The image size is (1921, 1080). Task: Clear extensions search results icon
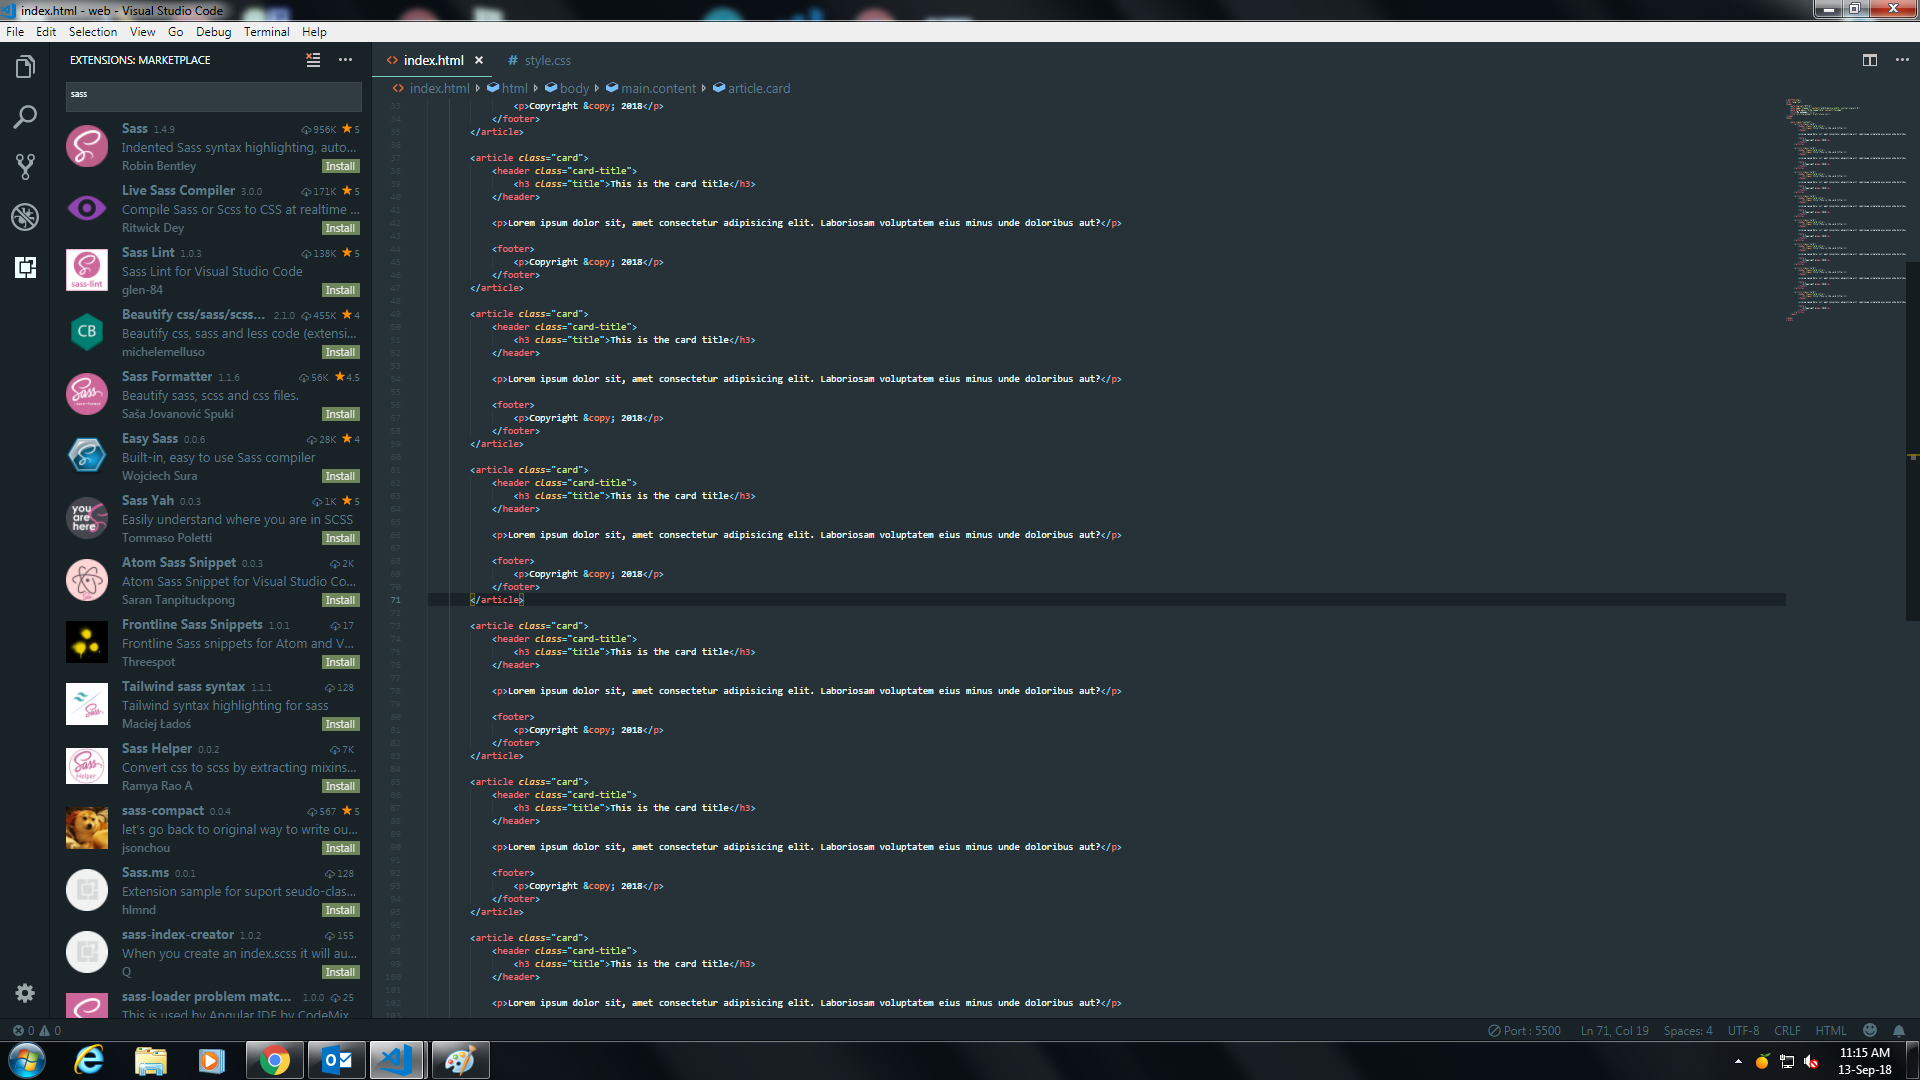(x=313, y=60)
